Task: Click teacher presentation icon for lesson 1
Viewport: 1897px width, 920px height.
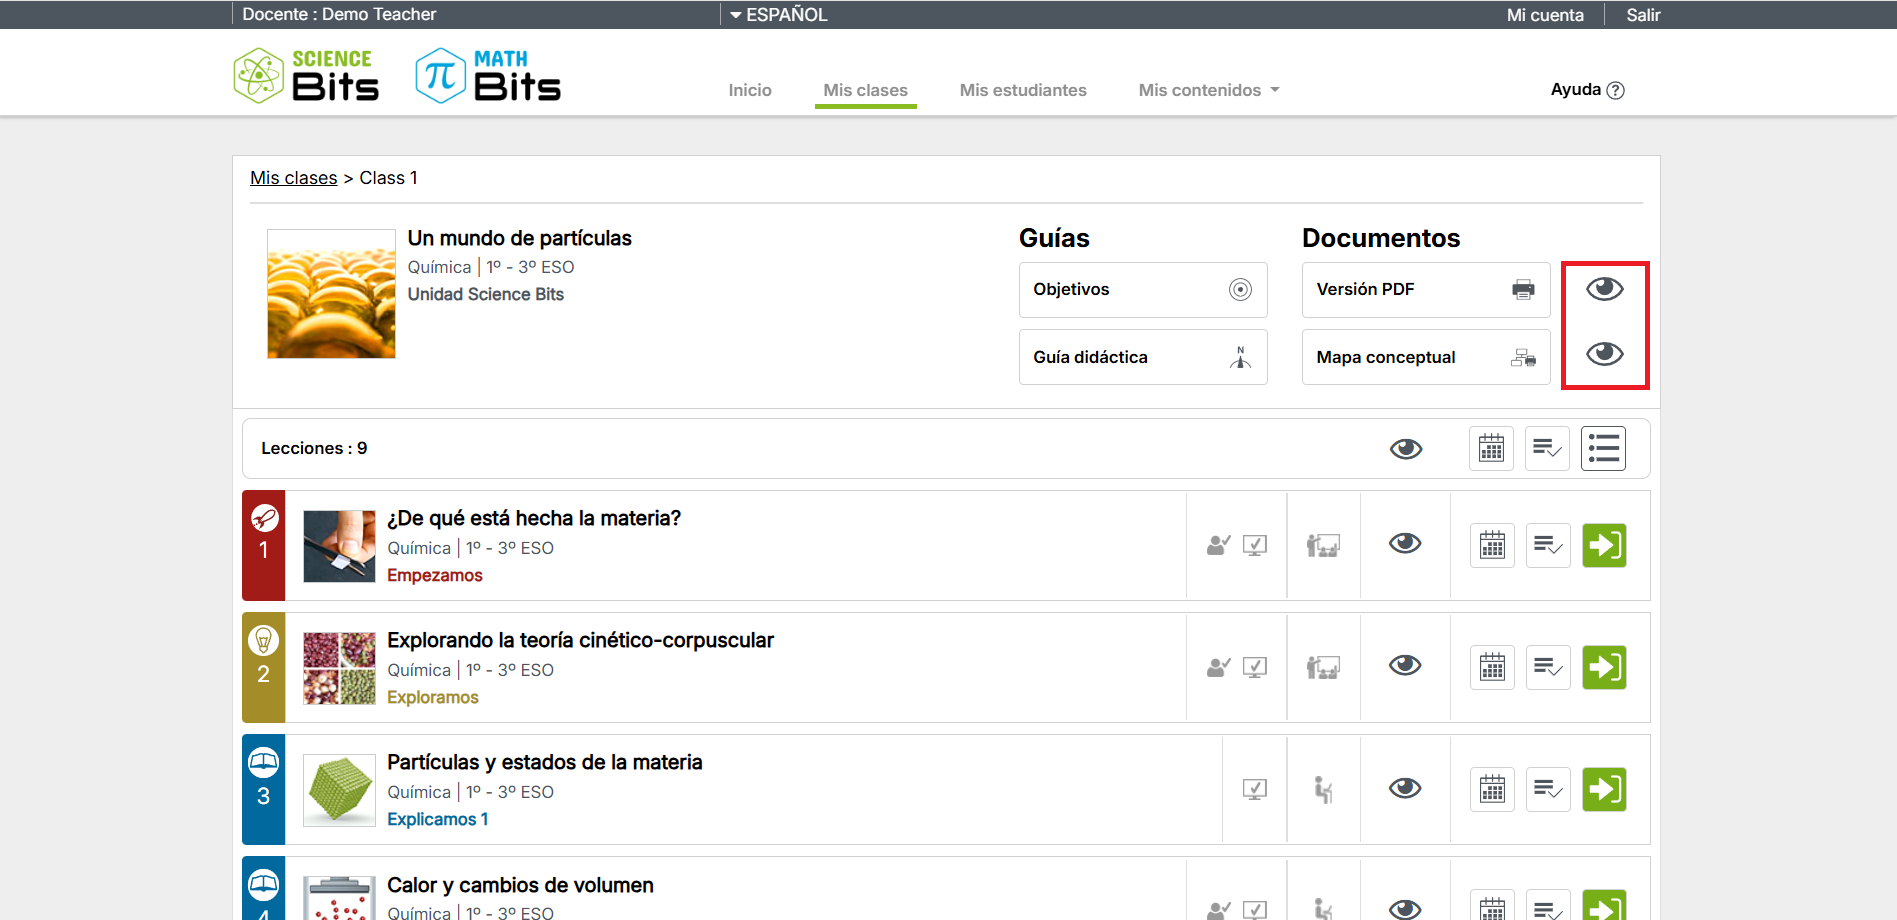Action: coord(1323,545)
